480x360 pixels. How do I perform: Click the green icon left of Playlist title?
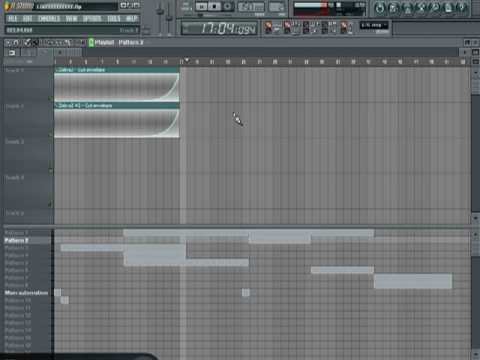point(91,43)
